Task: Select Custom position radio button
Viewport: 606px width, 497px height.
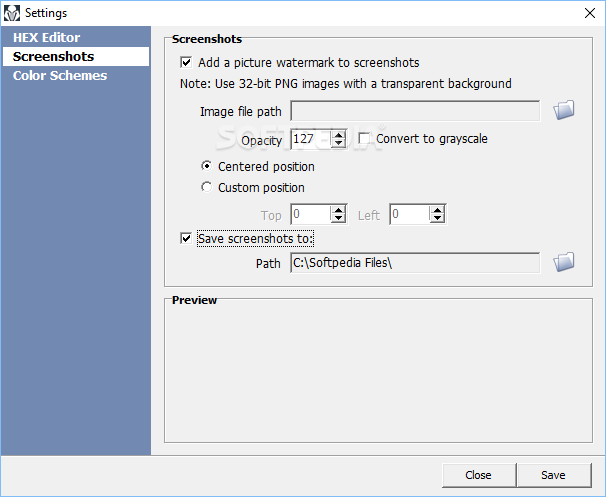Action: (x=207, y=187)
